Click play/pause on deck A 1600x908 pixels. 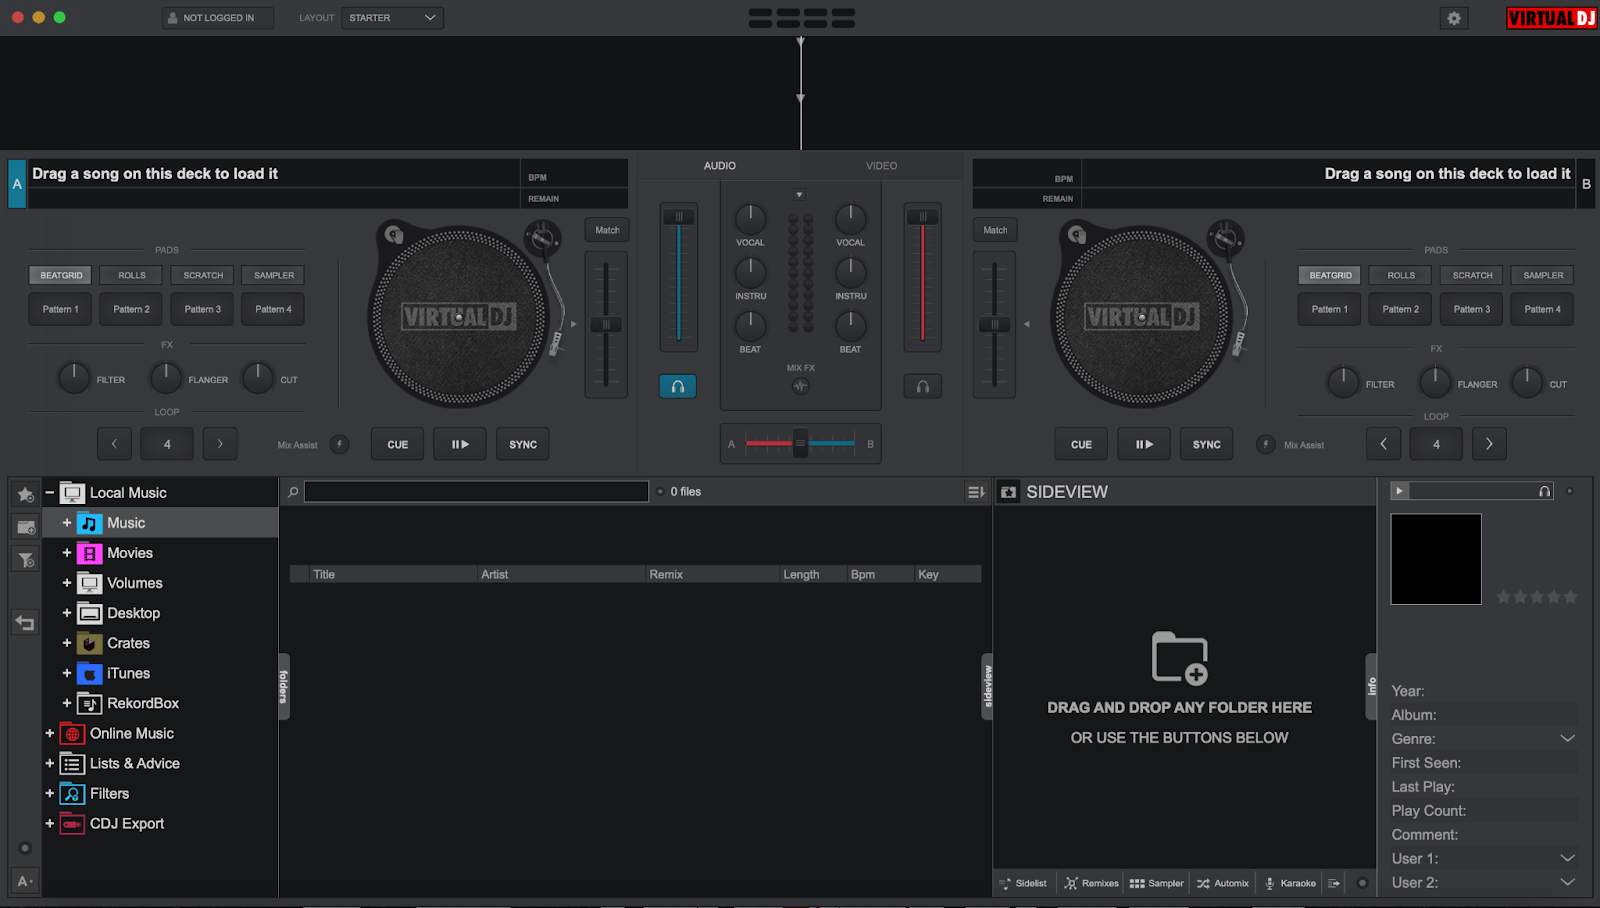tap(460, 445)
